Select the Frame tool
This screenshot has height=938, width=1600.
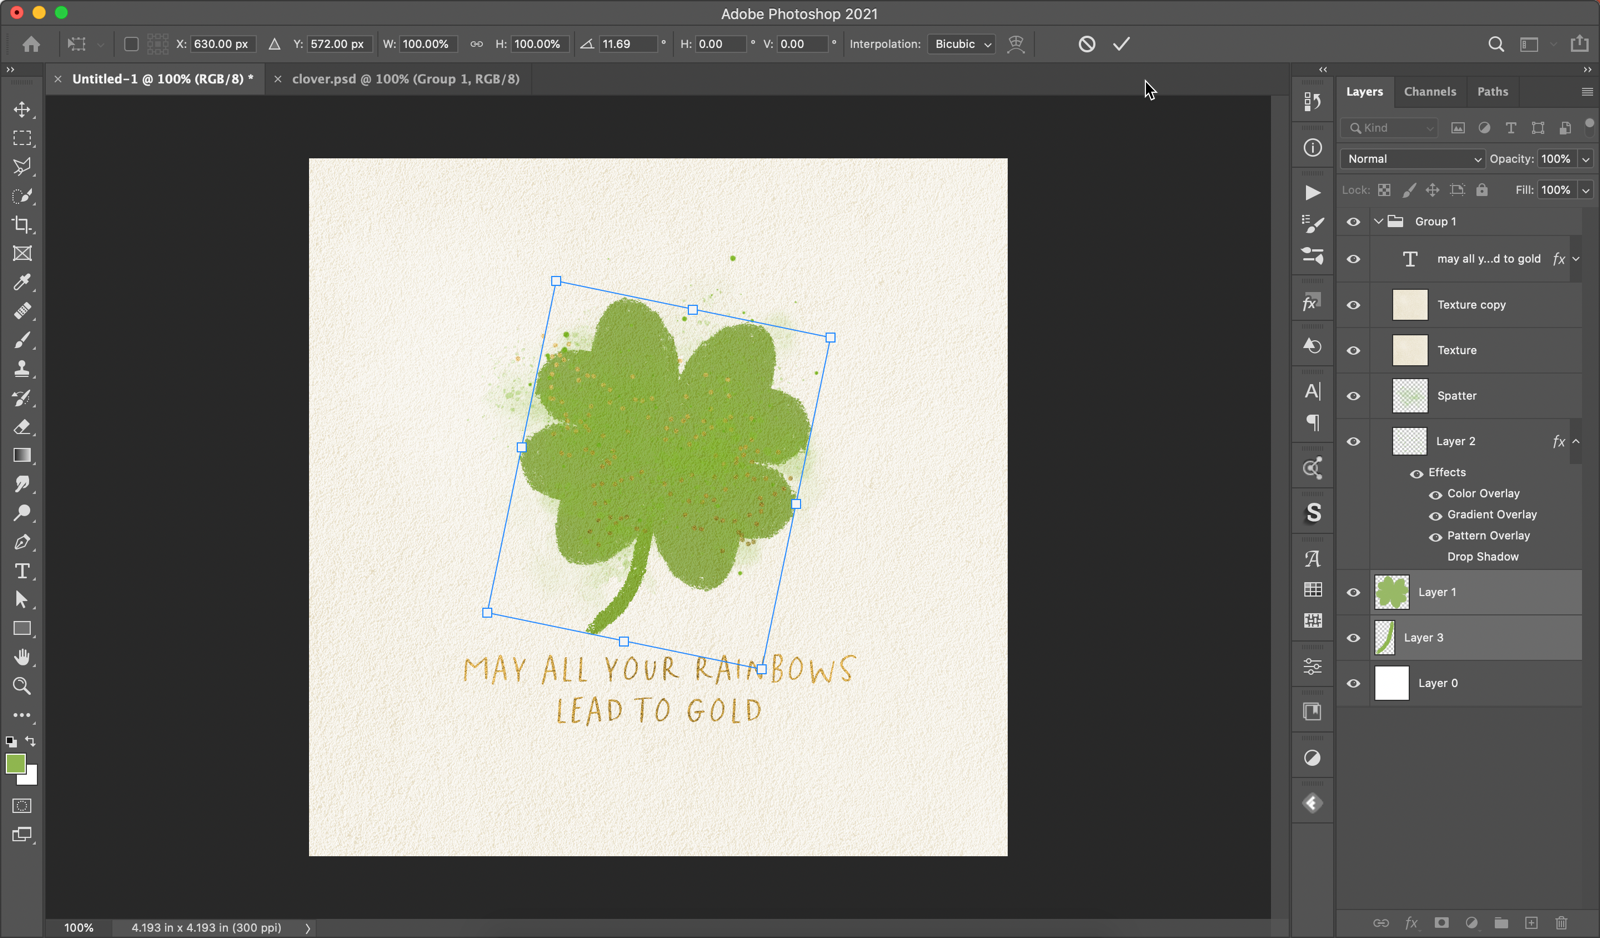[x=22, y=254]
